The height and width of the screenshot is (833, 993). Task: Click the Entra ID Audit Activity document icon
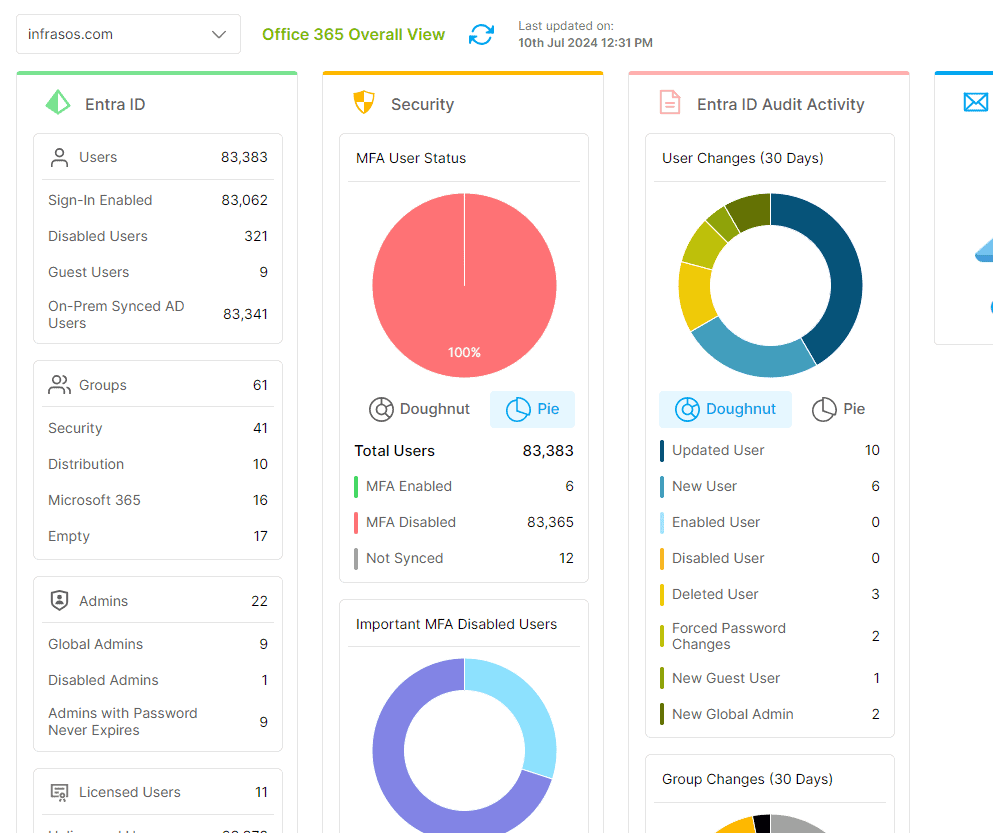pyautogui.click(x=669, y=103)
